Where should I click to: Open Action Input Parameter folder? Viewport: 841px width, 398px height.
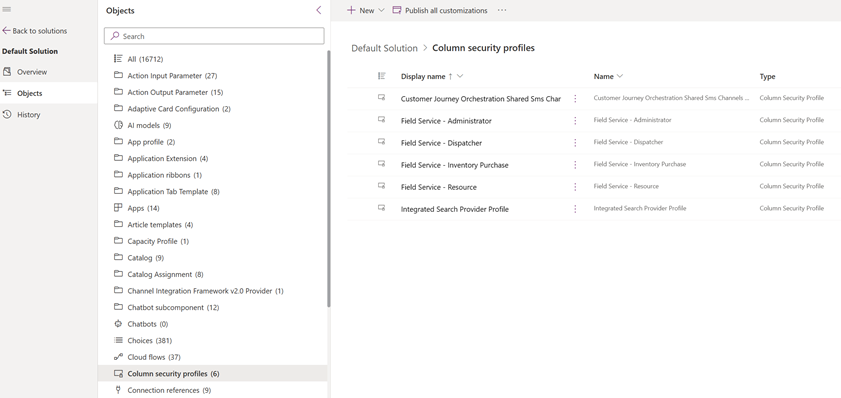point(172,76)
